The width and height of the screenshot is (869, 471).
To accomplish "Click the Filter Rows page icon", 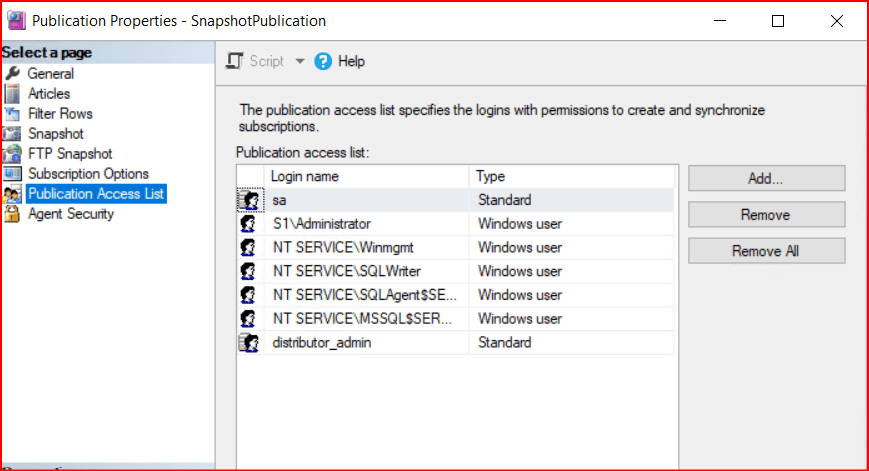I will pos(12,114).
